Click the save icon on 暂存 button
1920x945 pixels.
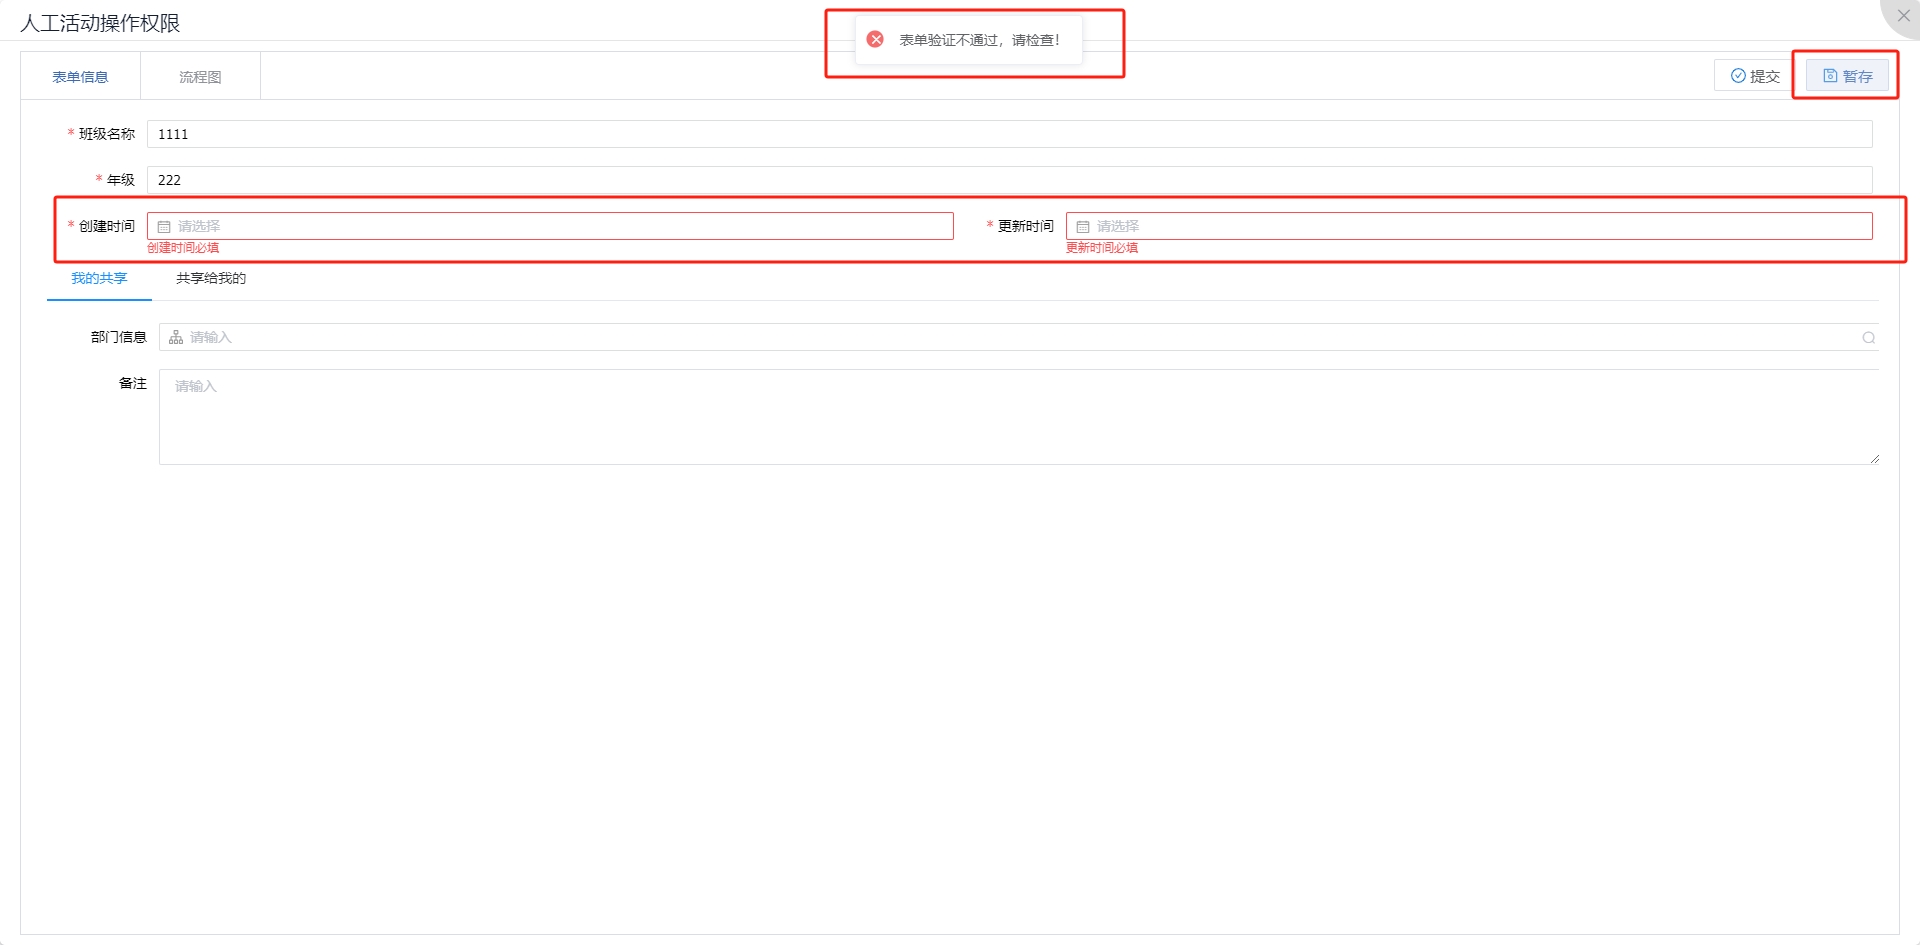[x=1830, y=76]
